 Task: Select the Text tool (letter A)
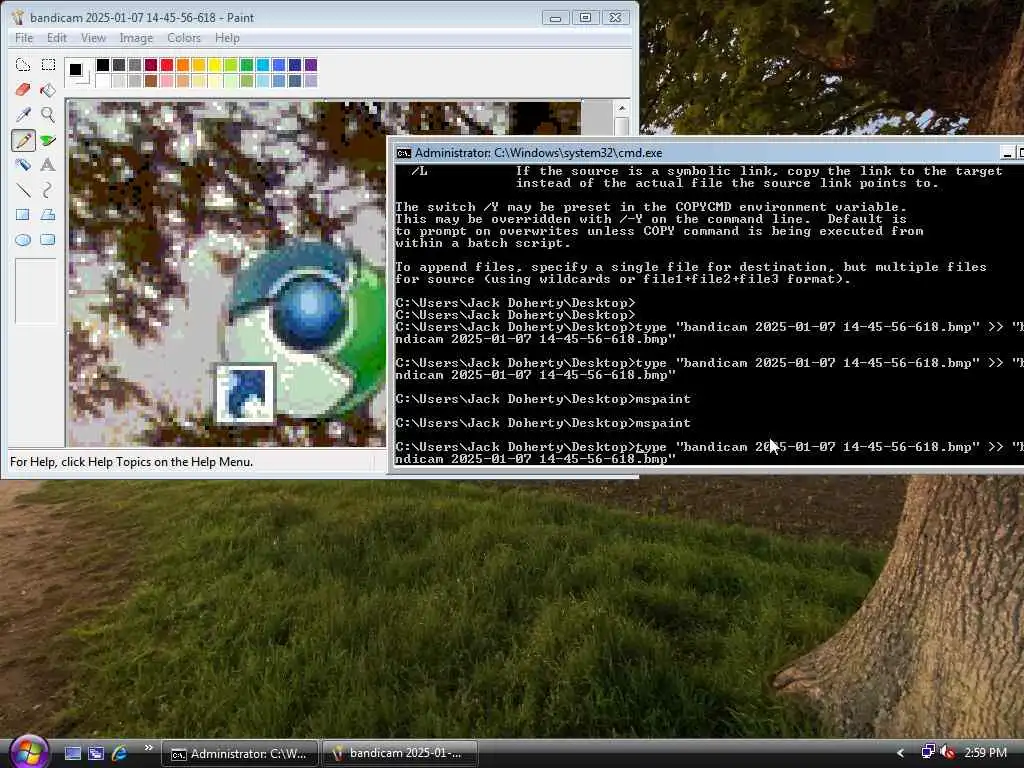tap(48, 165)
